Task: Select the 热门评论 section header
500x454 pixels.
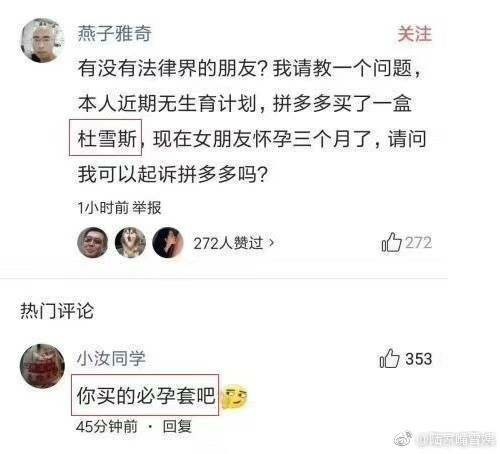Action: pyautogui.click(x=57, y=311)
